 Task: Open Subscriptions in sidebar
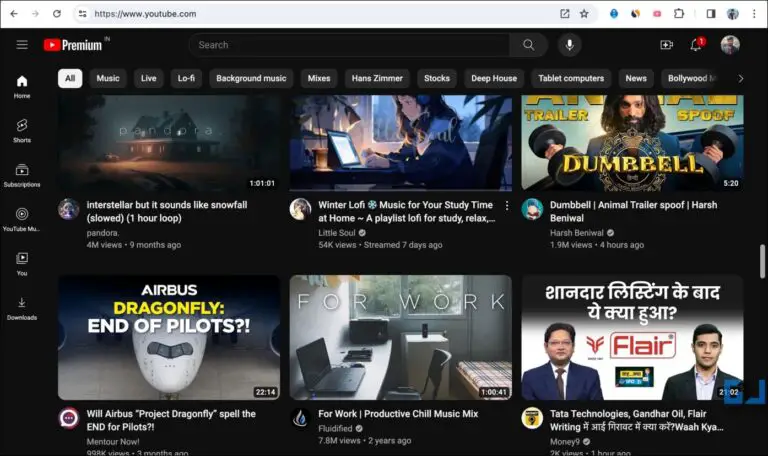pos(22,175)
